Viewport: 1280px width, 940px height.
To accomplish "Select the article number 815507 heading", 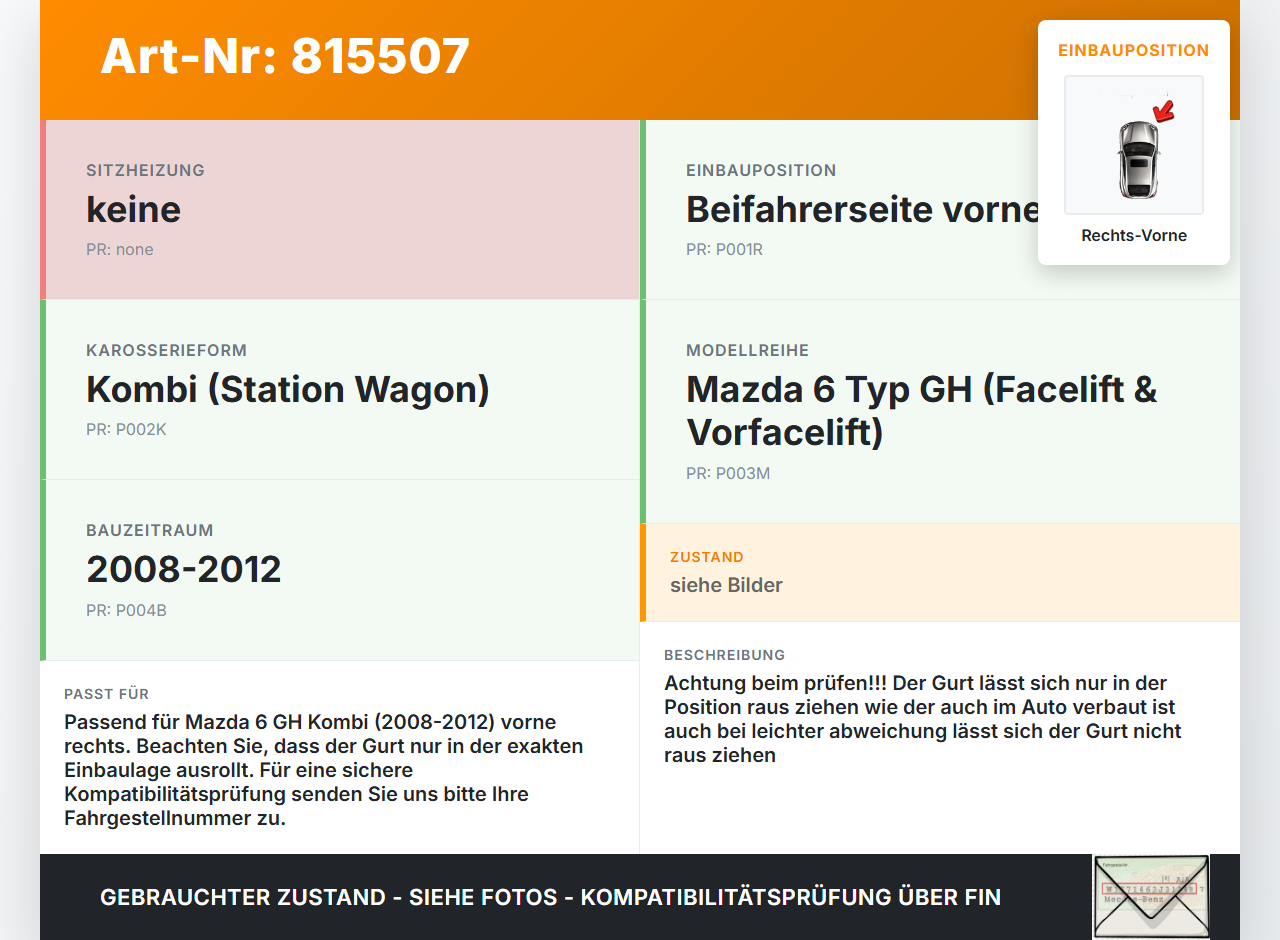I will [285, 56].
